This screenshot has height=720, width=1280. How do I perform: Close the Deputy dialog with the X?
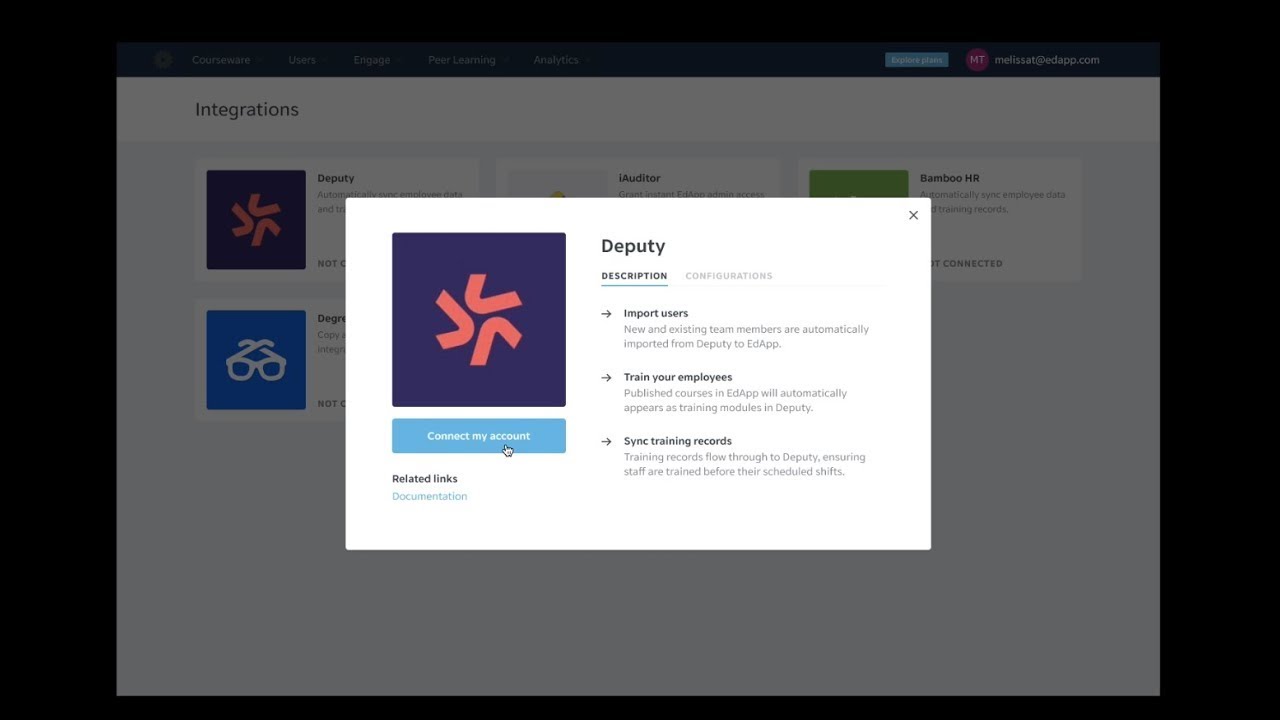click(913, 215)
